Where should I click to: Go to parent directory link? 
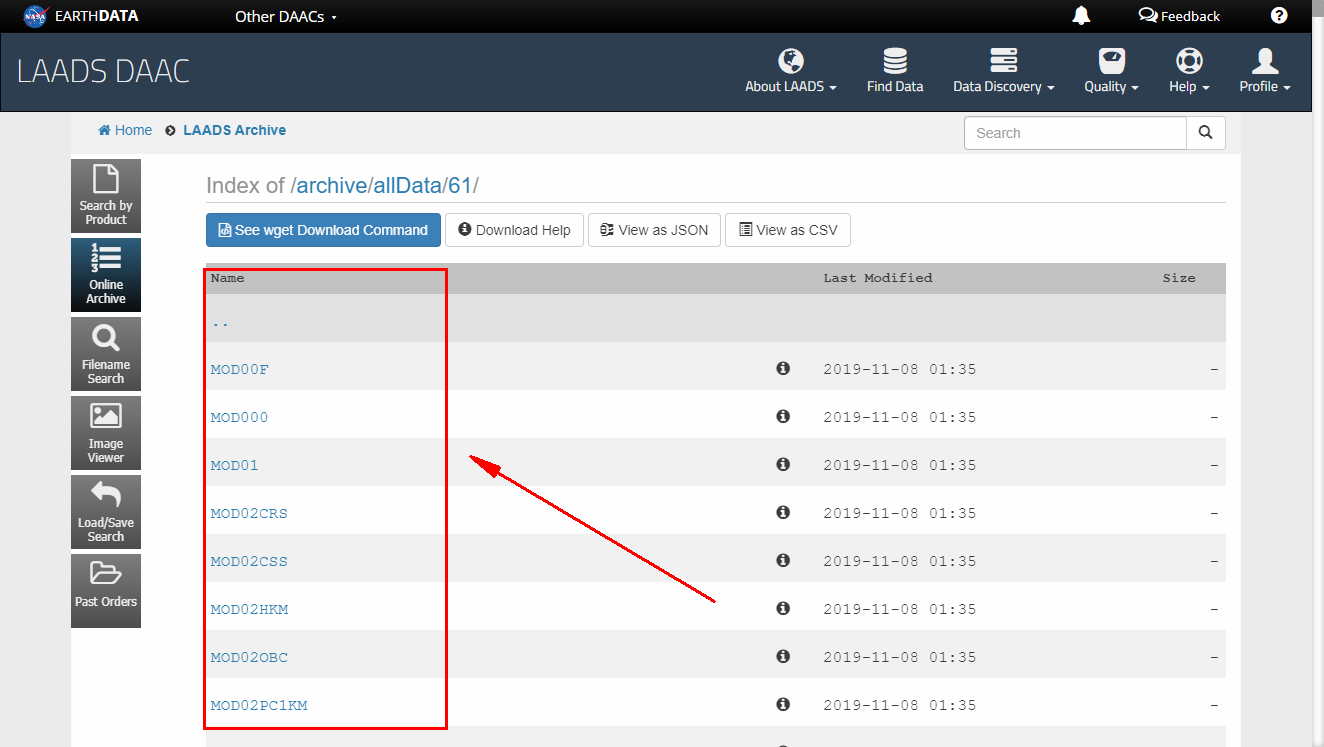pyautogui.click(x=220, y=322)
